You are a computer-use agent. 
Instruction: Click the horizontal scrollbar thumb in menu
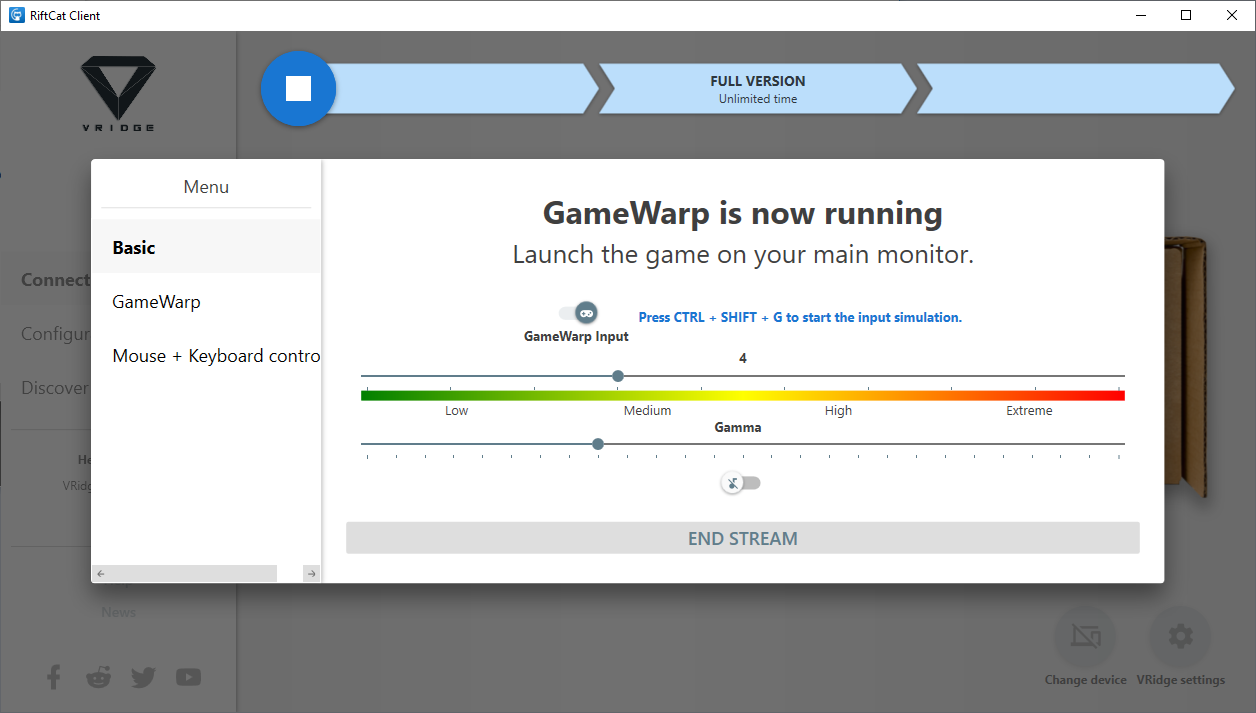point(193,573)
